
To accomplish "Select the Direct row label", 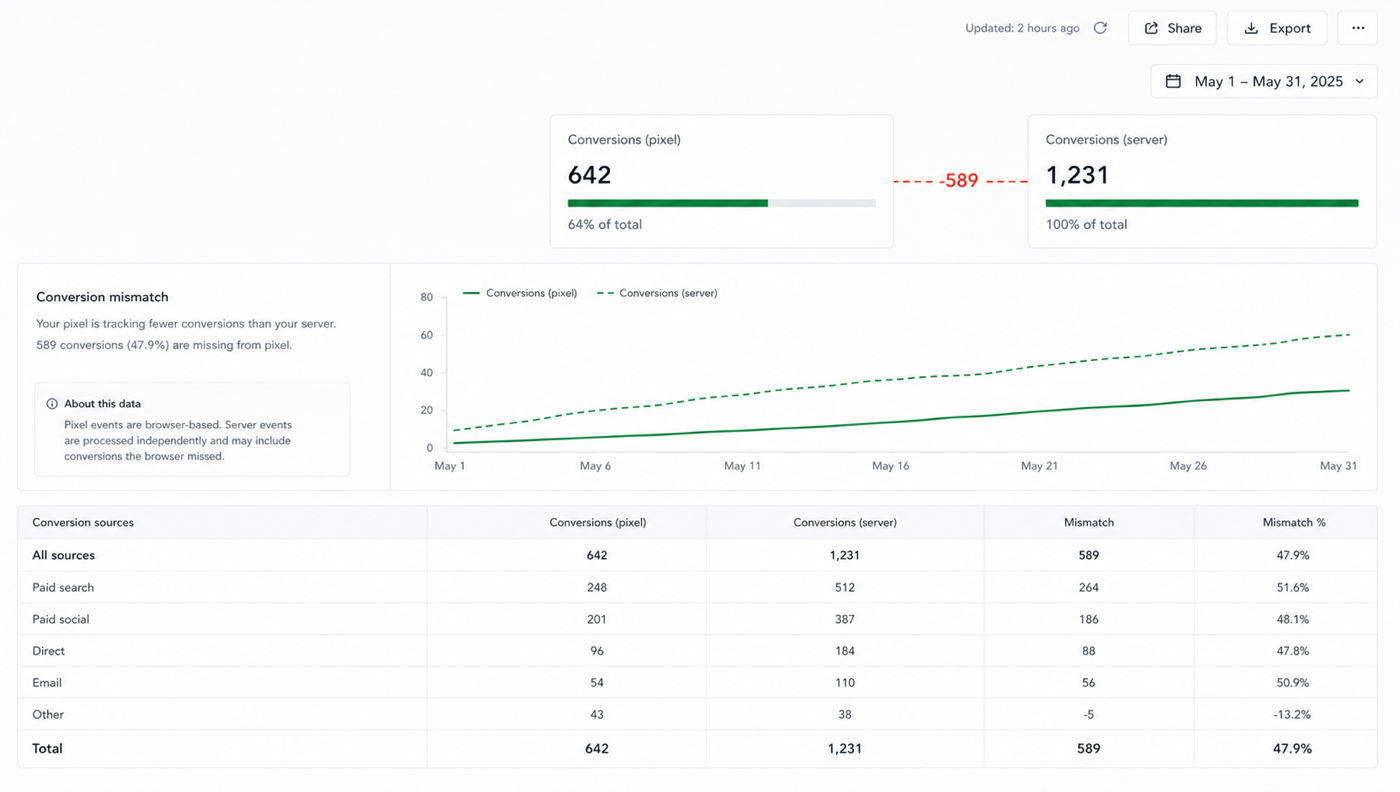I will (48, 651).
